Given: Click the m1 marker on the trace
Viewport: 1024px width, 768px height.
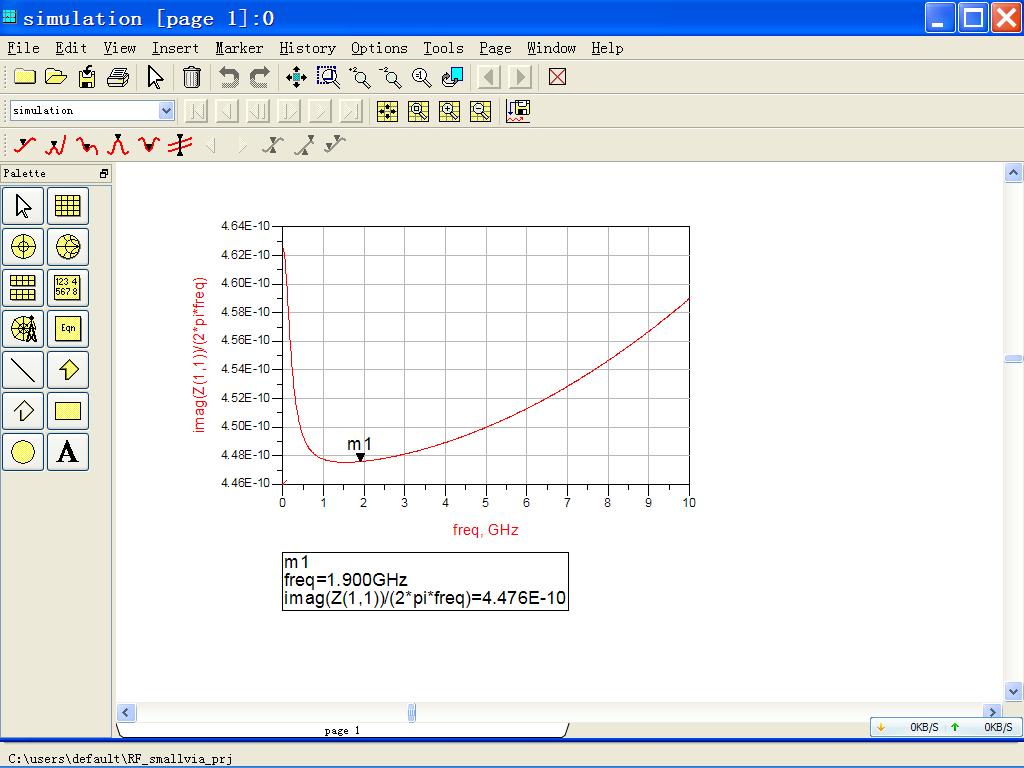Looking at the screenshot, I should point(360,457).
